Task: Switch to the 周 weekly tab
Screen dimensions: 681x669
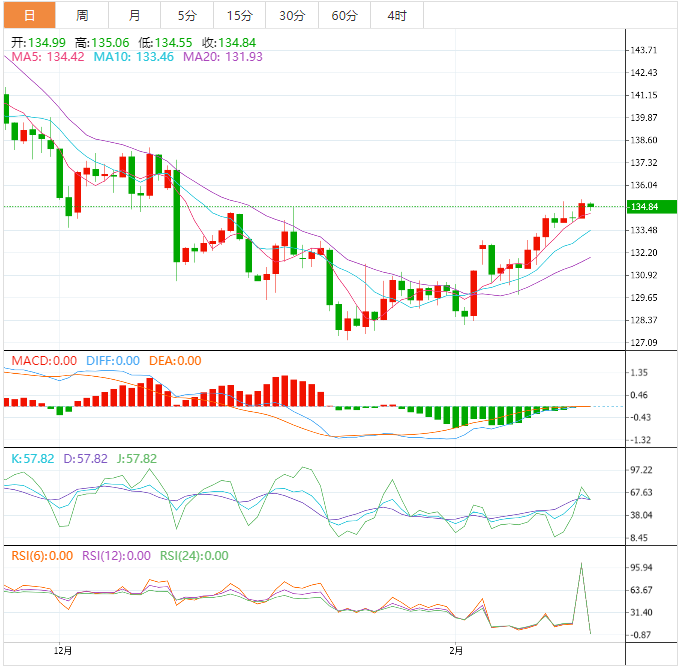Action: click(82, 15)
